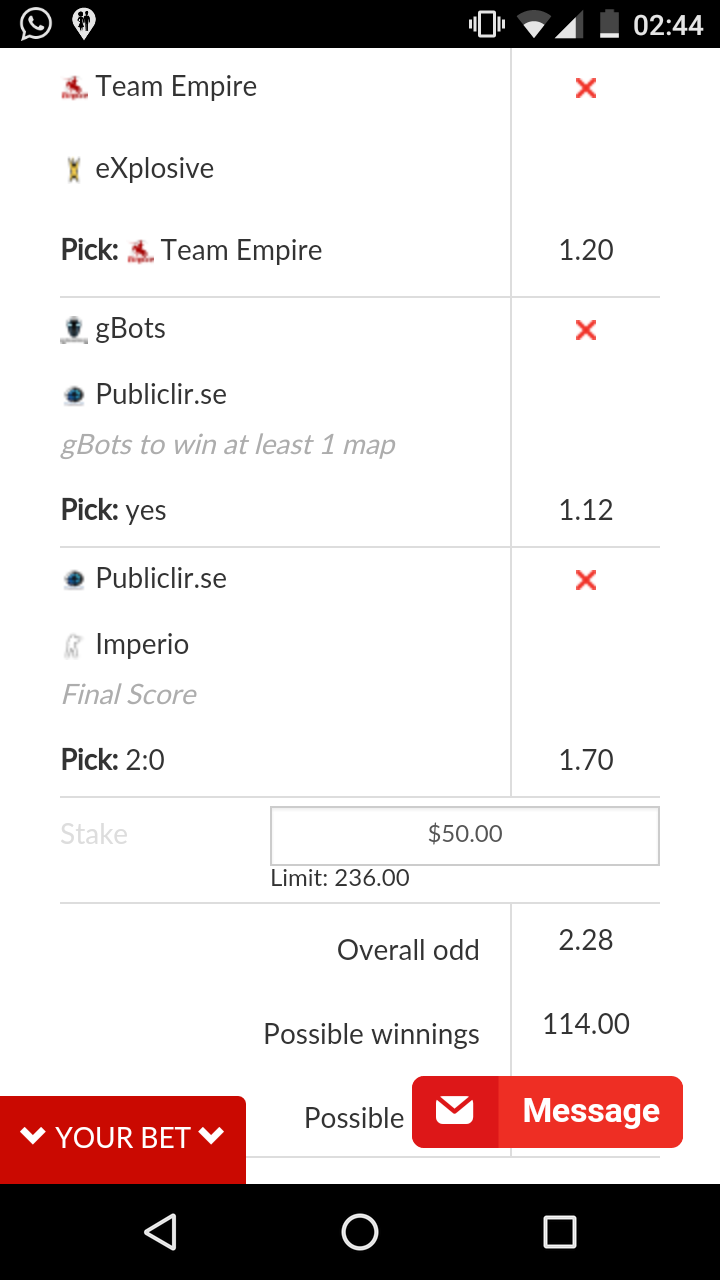Screen dimensions: 720x1280
Task: Remove the Publiclir.se vs Imperio bet
Action: click(x=586, y=580)
